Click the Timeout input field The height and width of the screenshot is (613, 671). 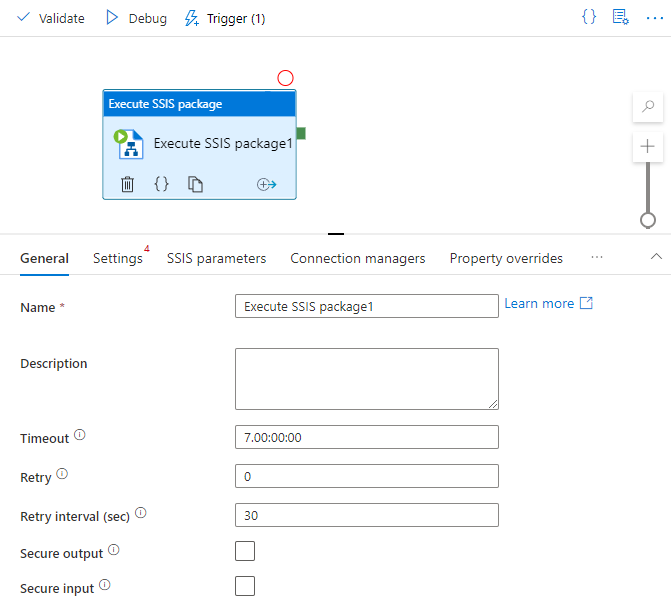click(x=367, y=437)
